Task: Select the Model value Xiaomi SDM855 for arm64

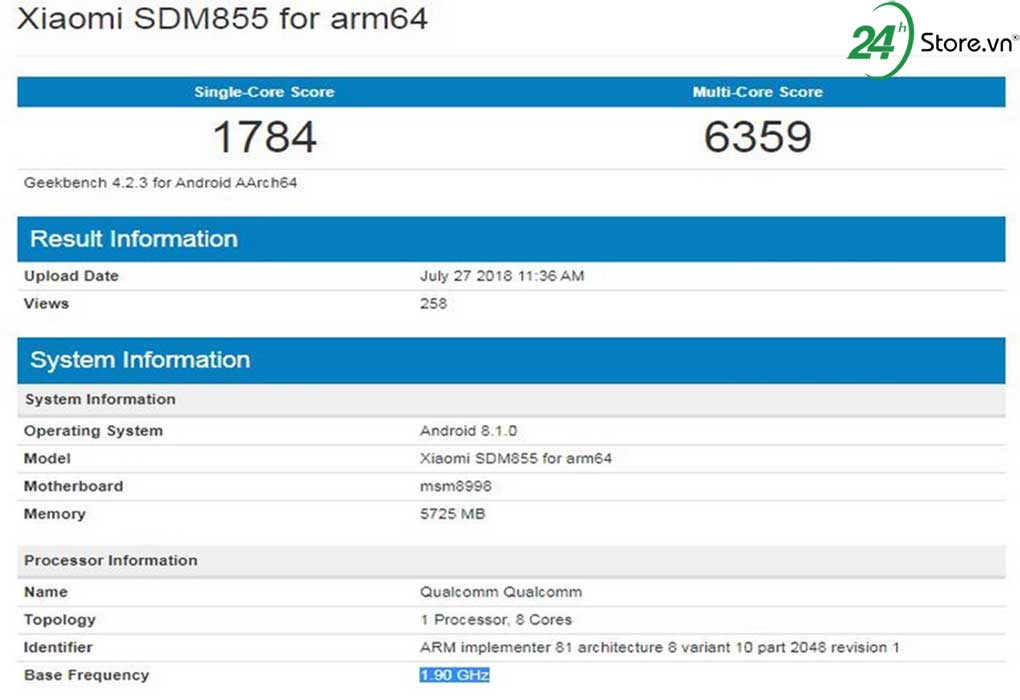Action: pyautogui.click(x=516, y=459)
